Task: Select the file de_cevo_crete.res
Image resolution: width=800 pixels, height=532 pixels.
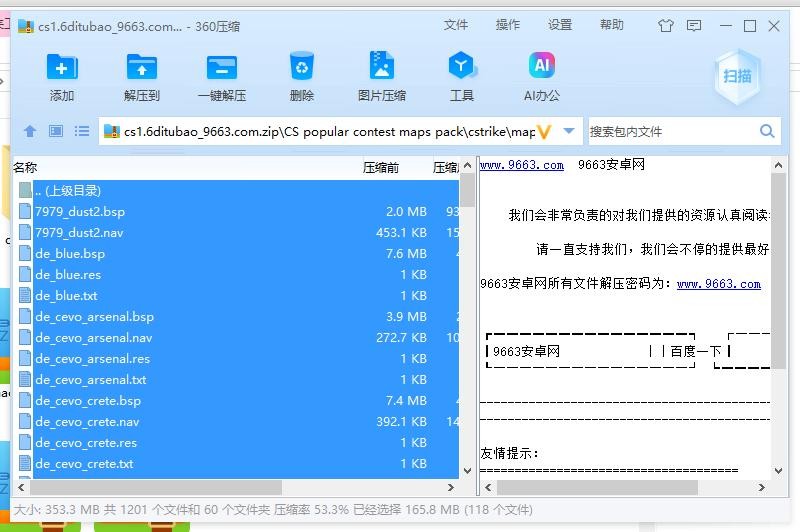Action: pyautogui.click(x=86, y=443)
